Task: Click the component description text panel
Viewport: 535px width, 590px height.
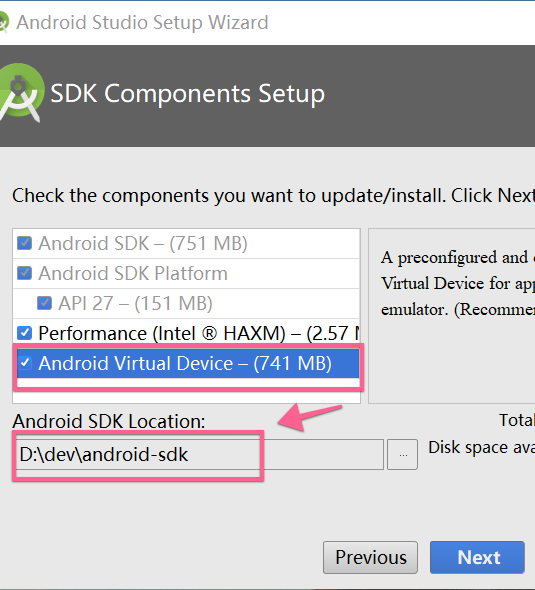Action: click(x=451, y=316)
